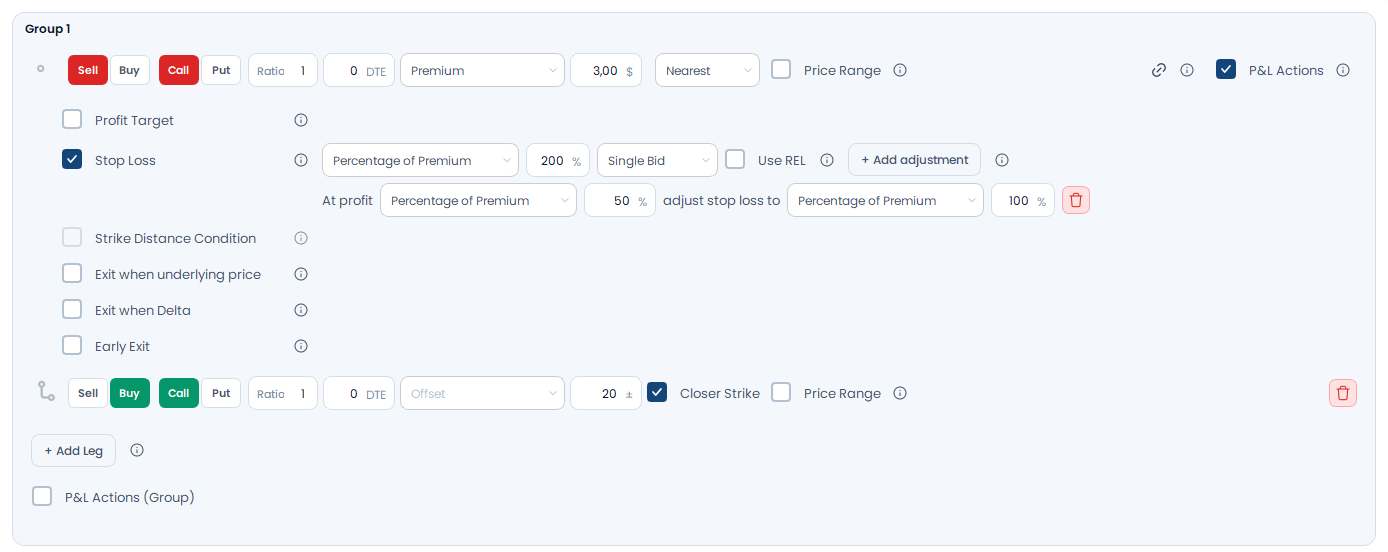Show info for Profit Target
The image size is (1388, 552).
(301, 120)
